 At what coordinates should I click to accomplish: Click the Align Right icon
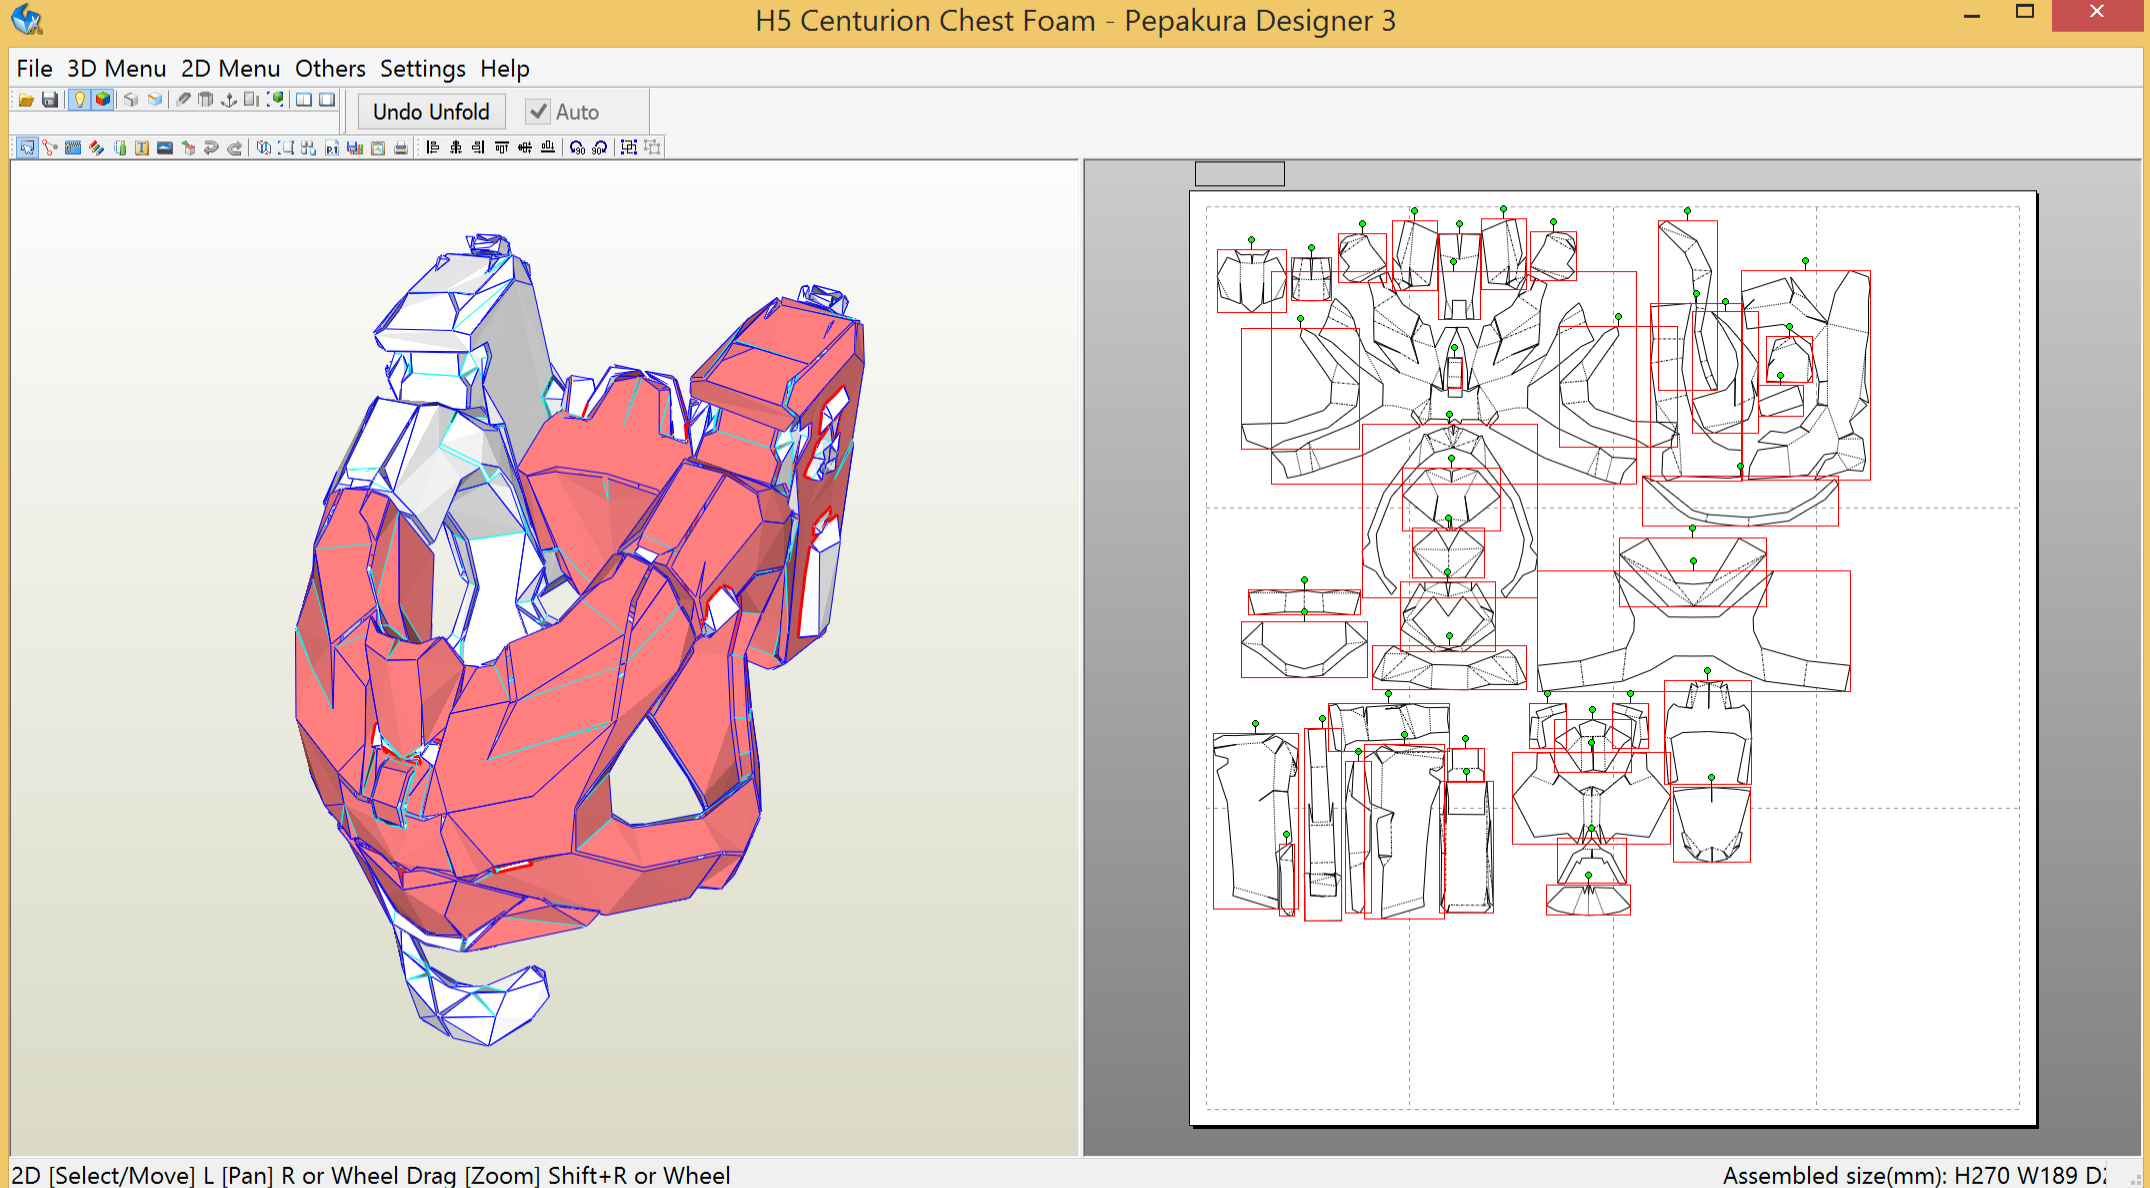[x=478, y=148]
